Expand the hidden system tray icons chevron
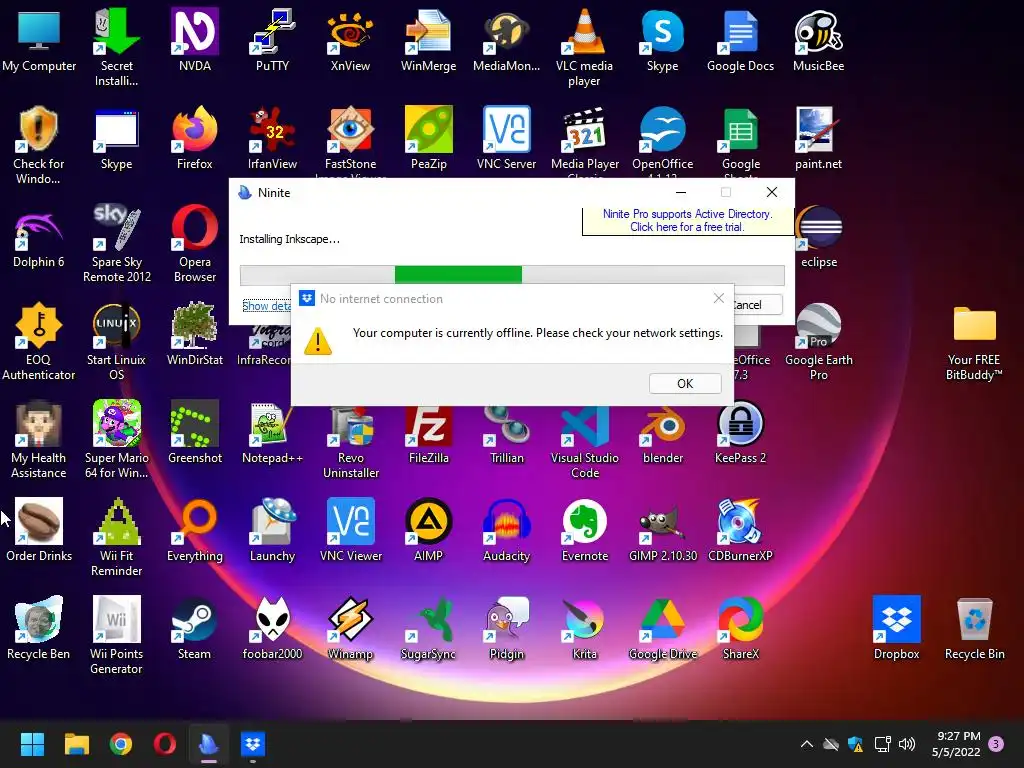 [x=807, y=744]
